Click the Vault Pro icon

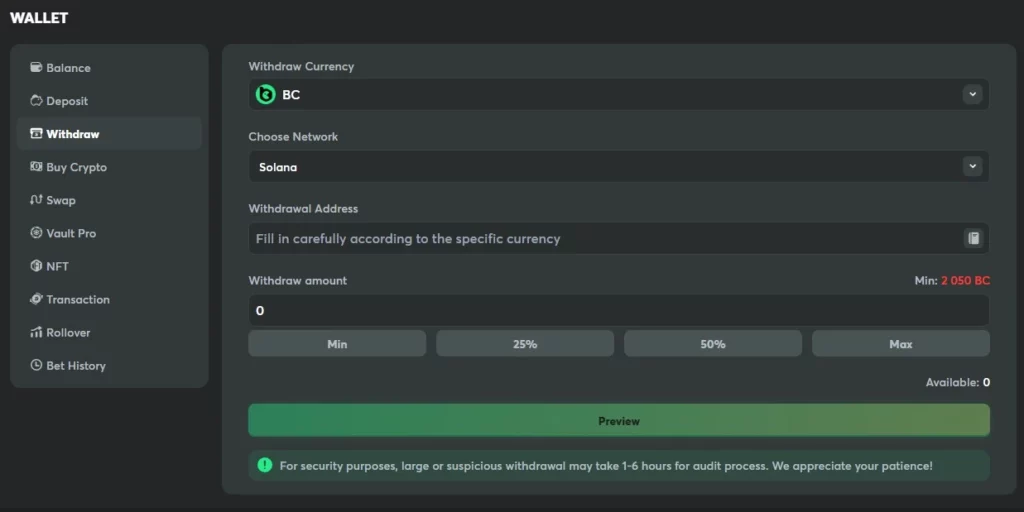(x=37, y=233)
